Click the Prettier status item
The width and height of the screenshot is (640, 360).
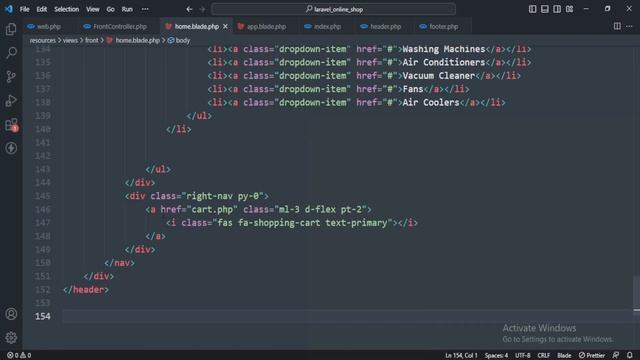click(592, 355)
